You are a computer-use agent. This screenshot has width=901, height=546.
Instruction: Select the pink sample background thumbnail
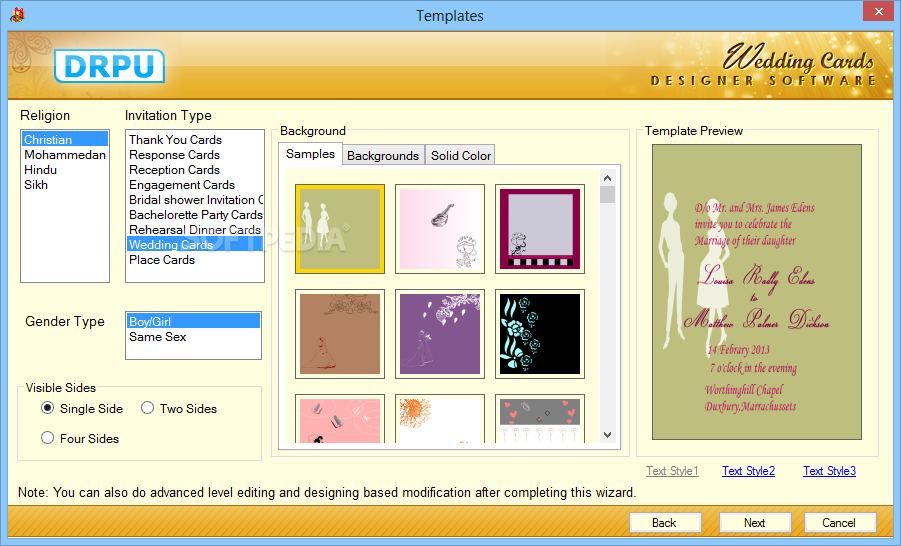pos(340,419)
